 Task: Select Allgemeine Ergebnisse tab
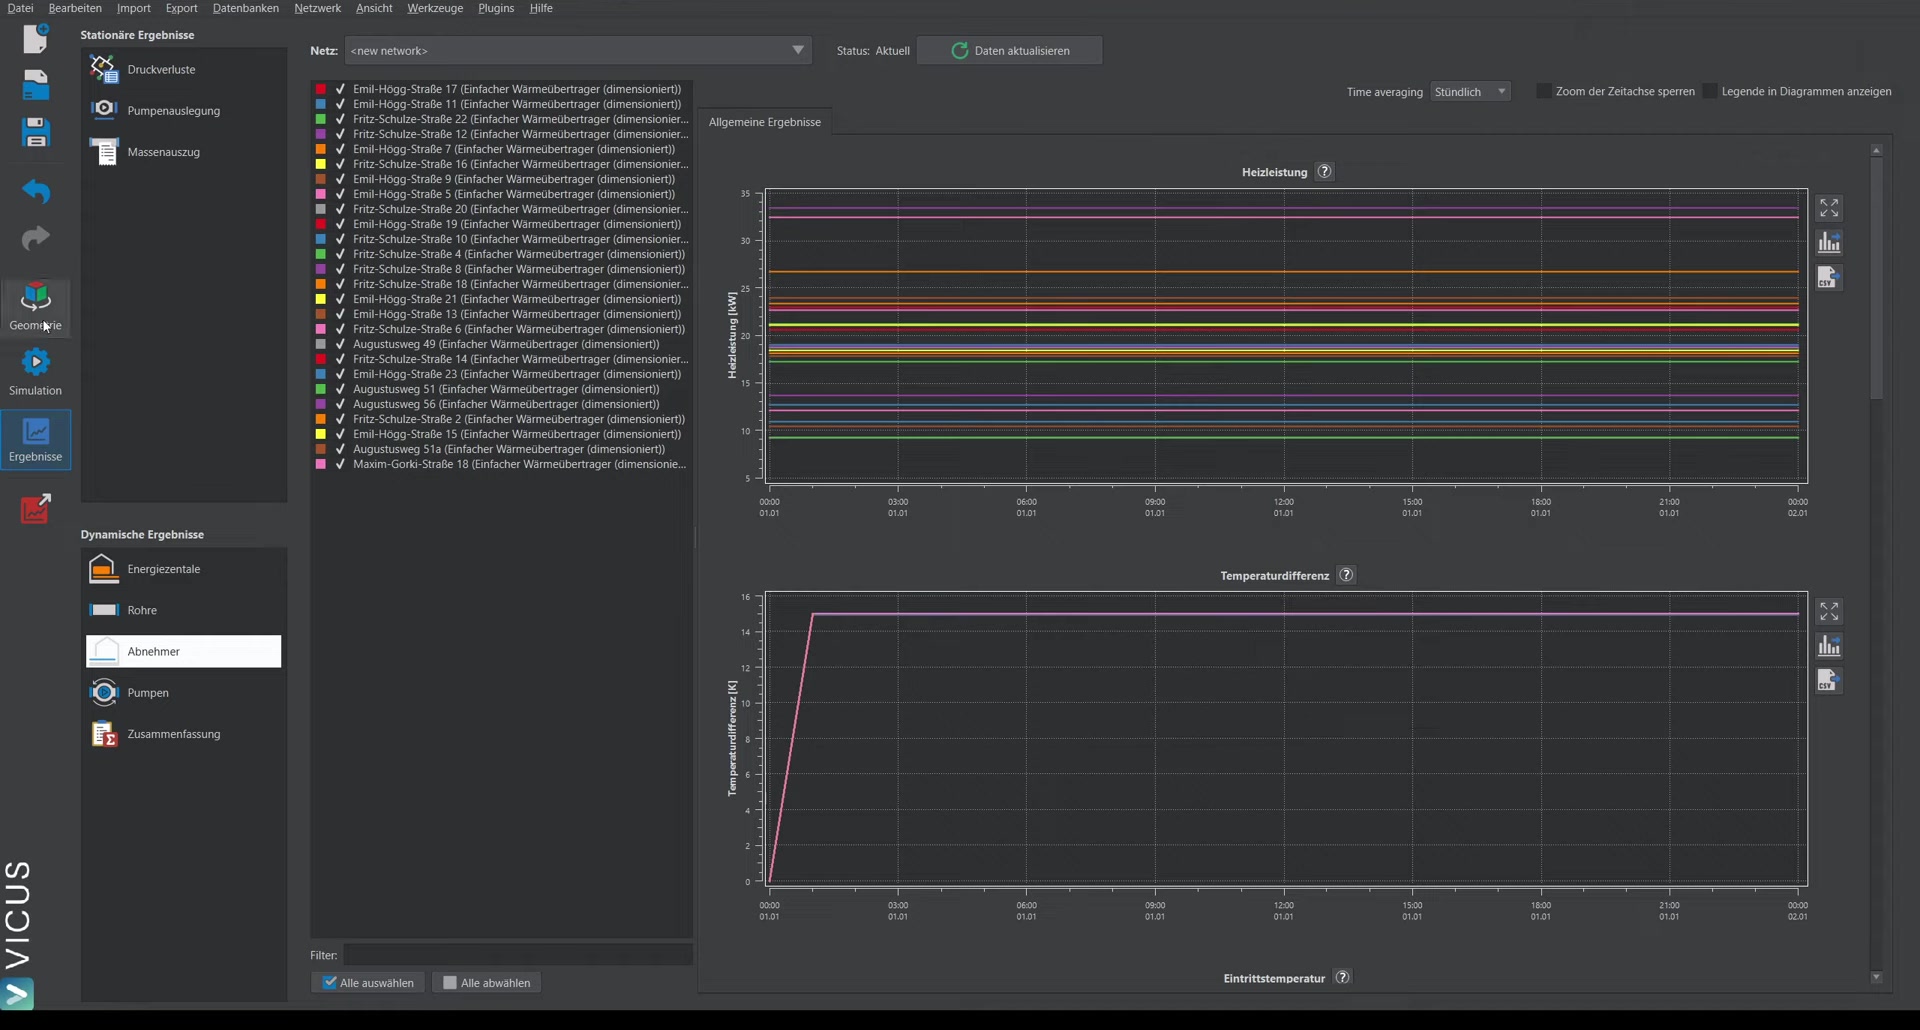click(x=765, y=122)
